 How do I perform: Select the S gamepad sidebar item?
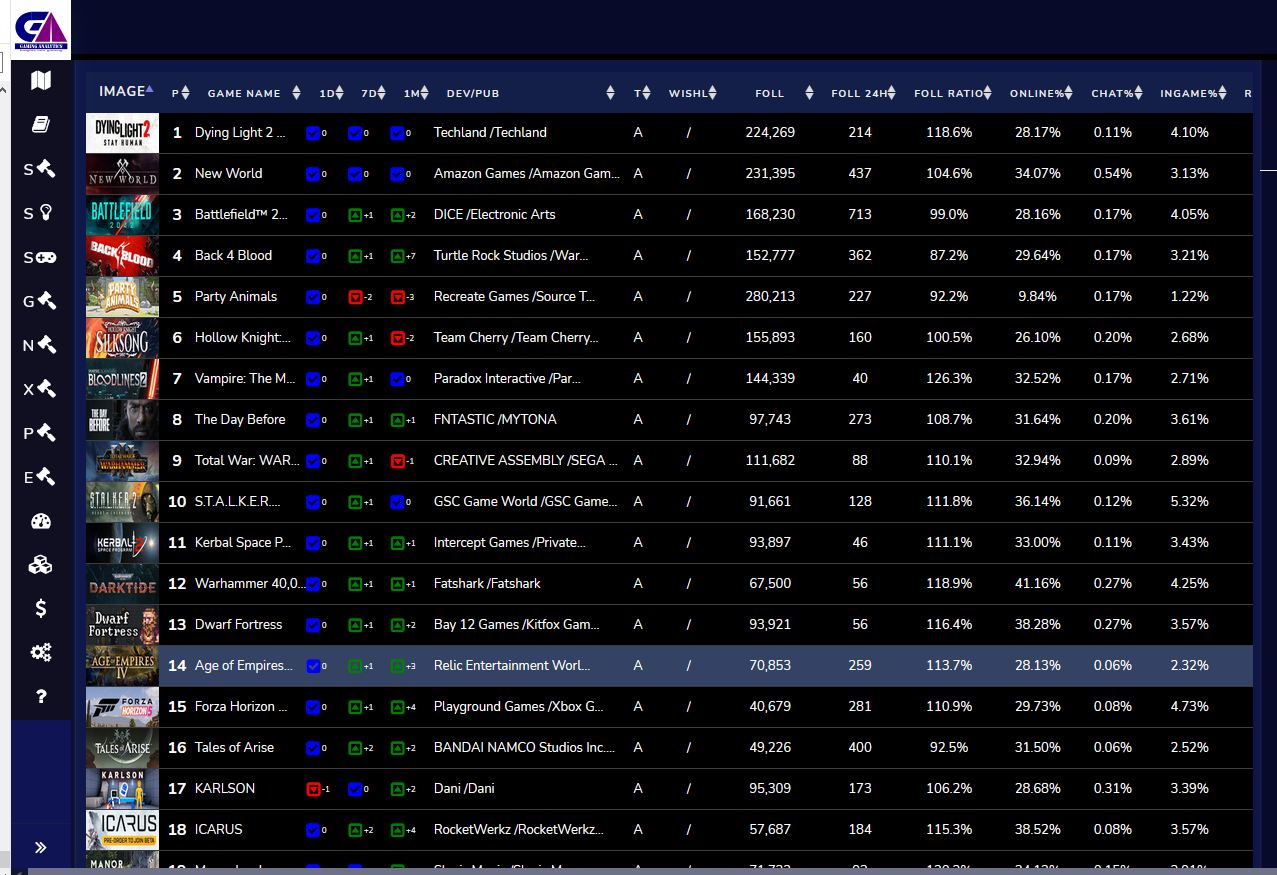(40, 257)
